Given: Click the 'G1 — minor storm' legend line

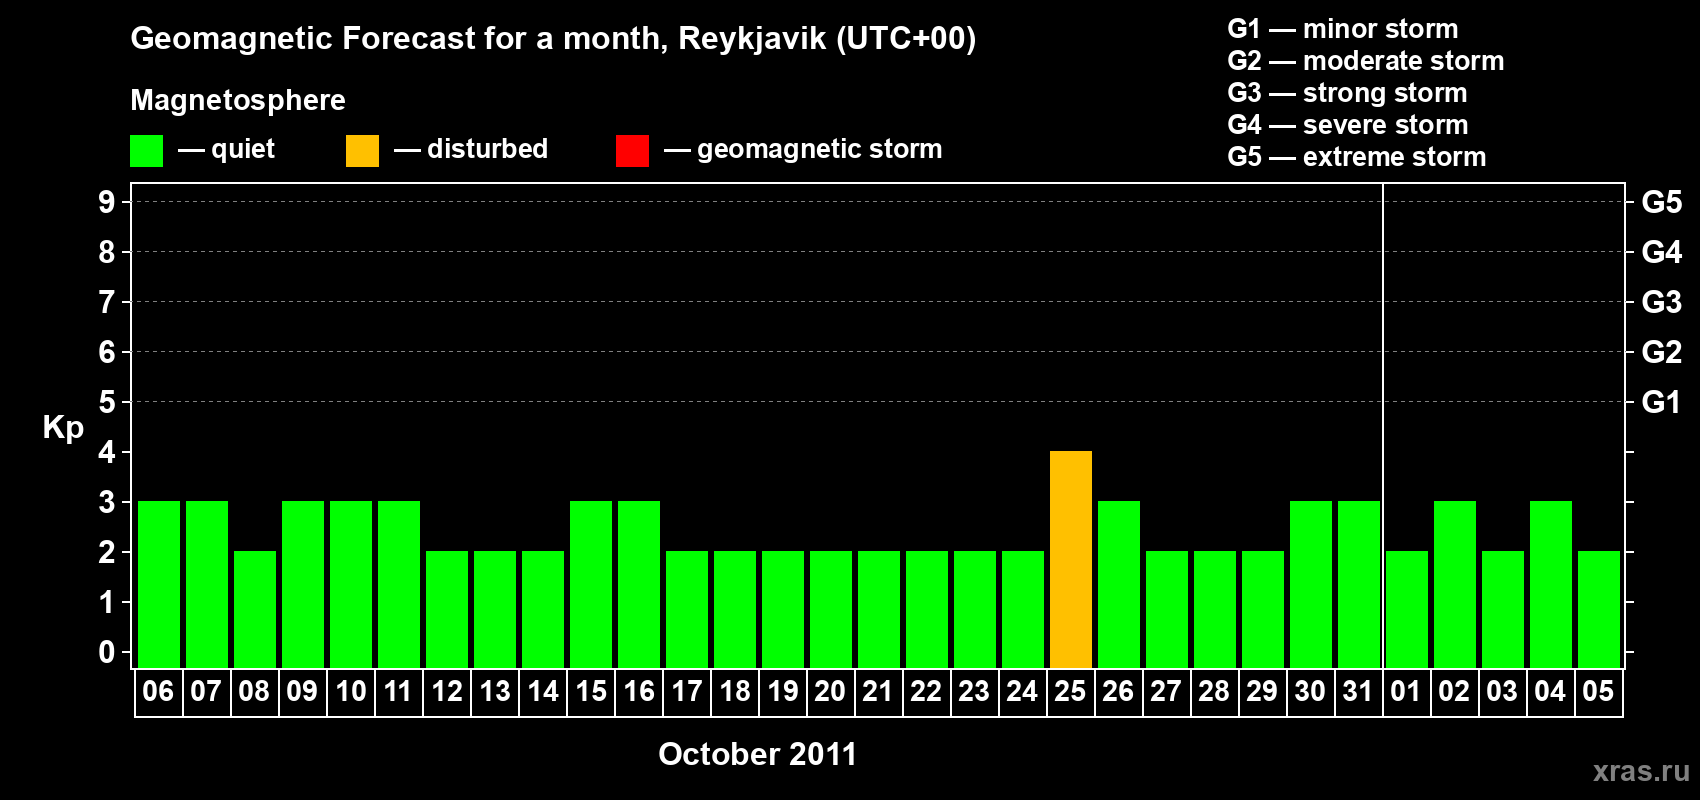Looking at the screenshot, I should point(1343,29).
